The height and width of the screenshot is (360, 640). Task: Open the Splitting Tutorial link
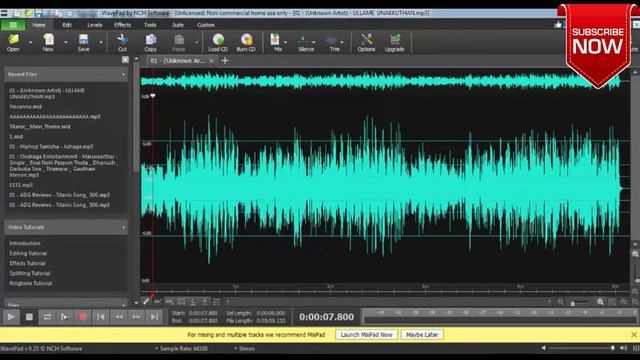point(30,273)
